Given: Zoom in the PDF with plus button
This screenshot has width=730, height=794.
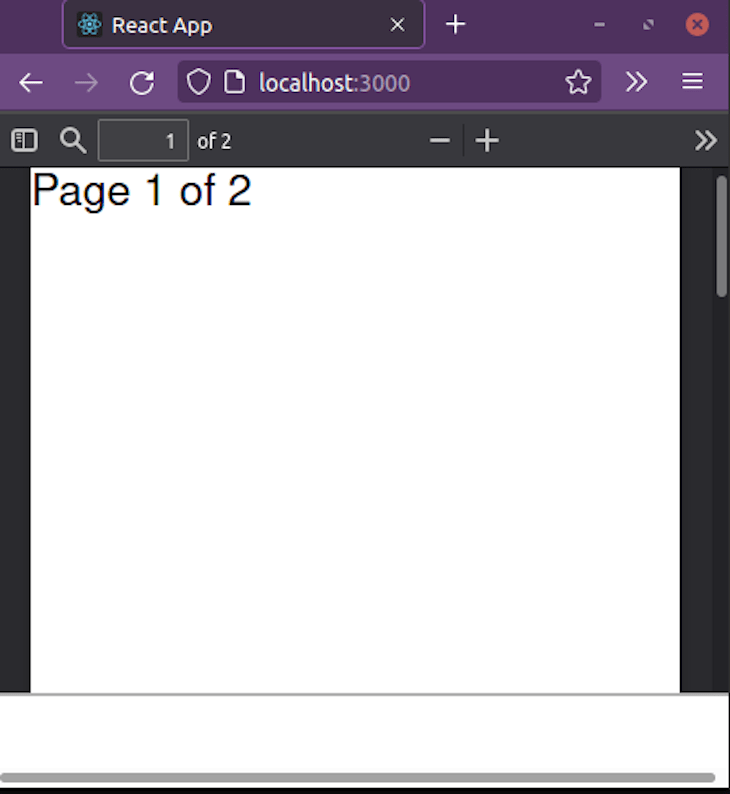Looking at the screenshot, I should (487, 140).
